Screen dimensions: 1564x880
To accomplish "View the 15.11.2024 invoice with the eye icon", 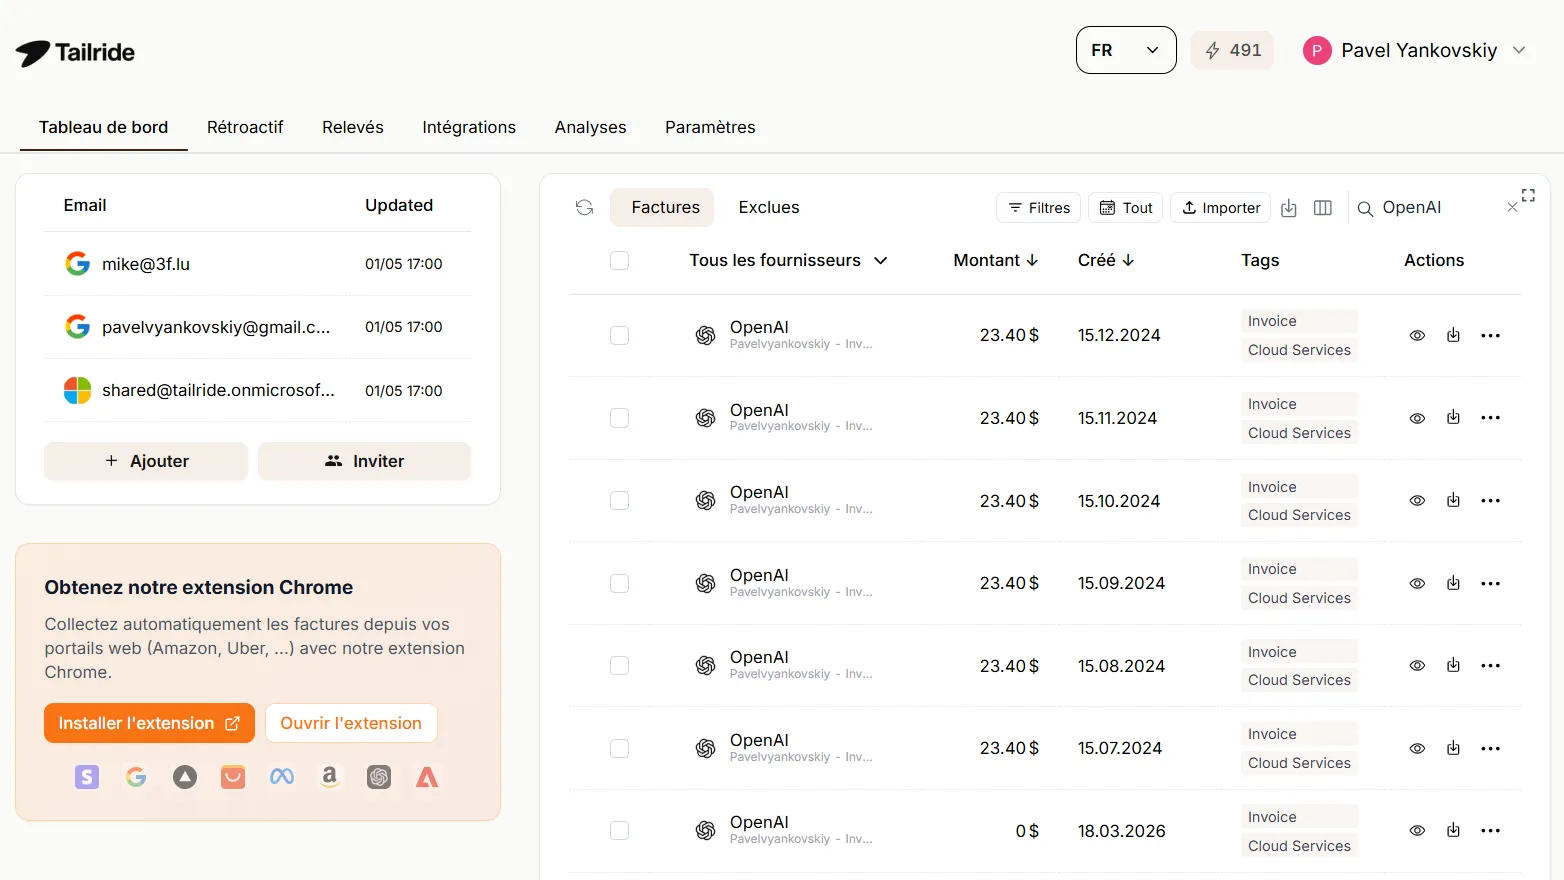I will tap(1417, 418).
